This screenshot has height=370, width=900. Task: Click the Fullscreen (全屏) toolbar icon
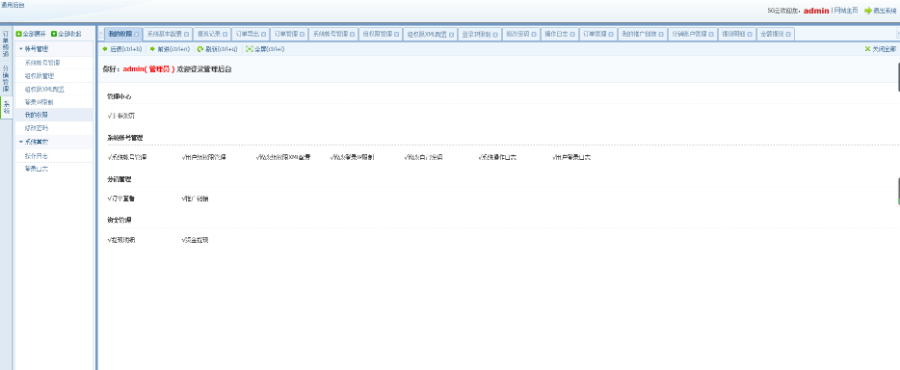tap(249, 49)
